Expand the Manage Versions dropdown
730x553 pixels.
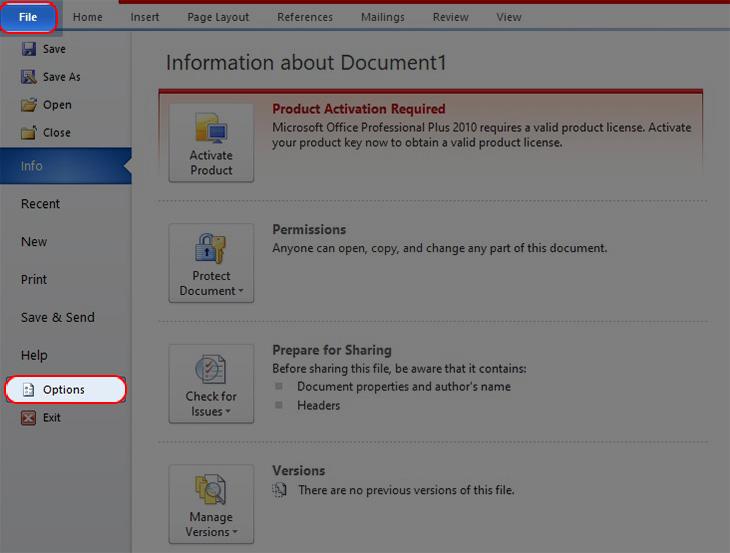pyautogui.click(x=211, y=504)
